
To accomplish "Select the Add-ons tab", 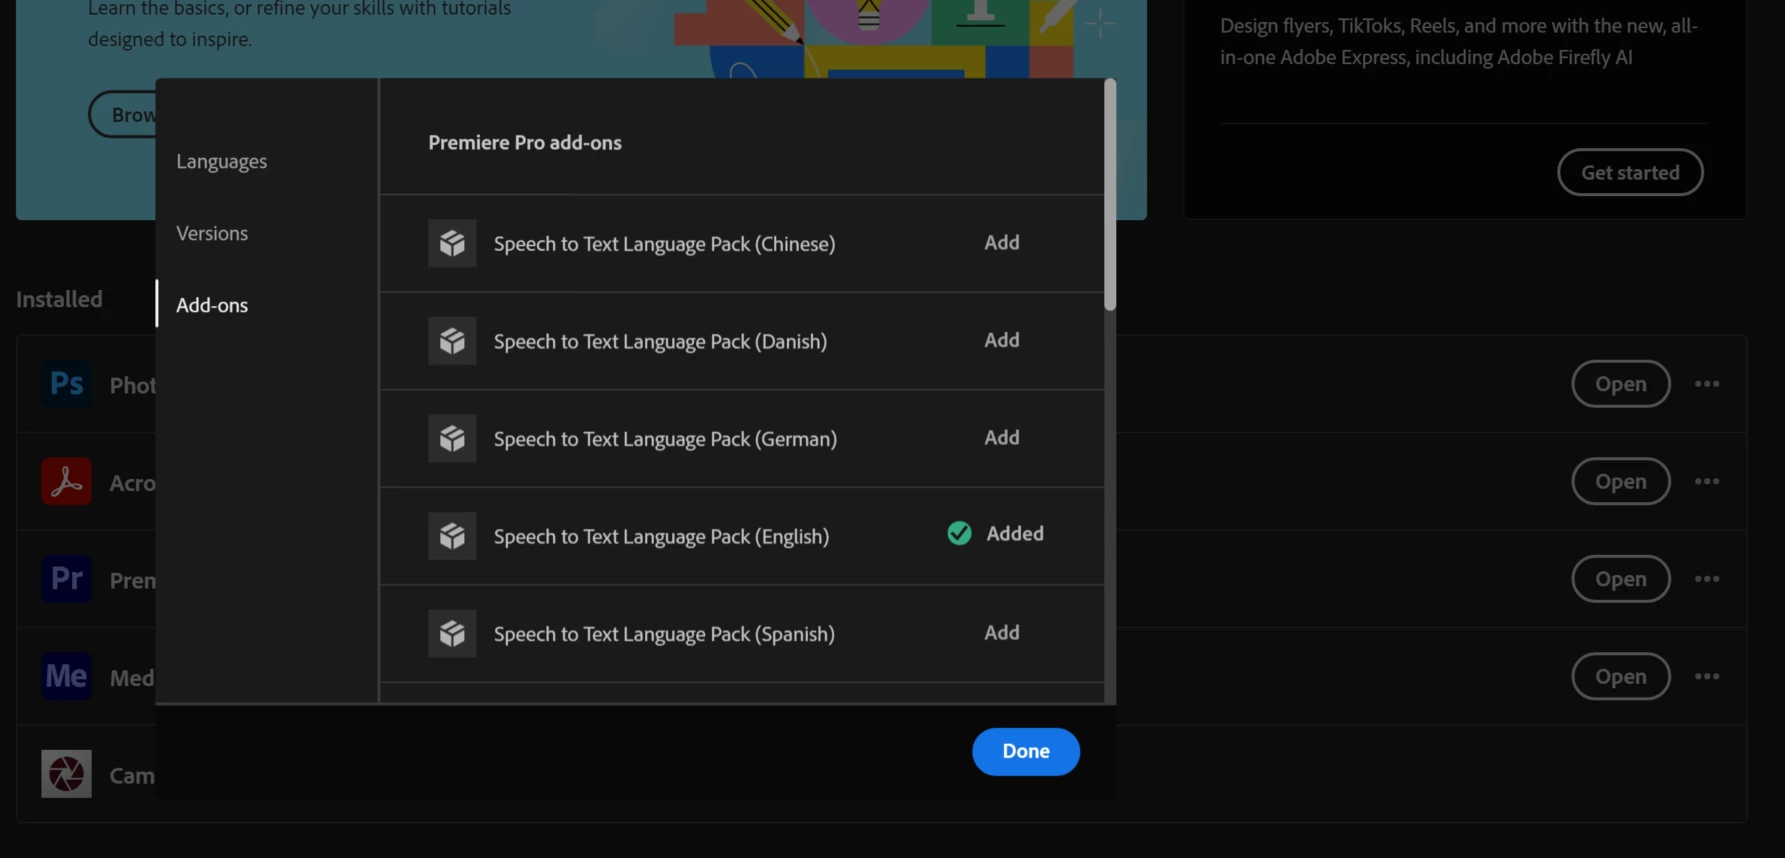I will pyautogui.click(x=212, y=305).
